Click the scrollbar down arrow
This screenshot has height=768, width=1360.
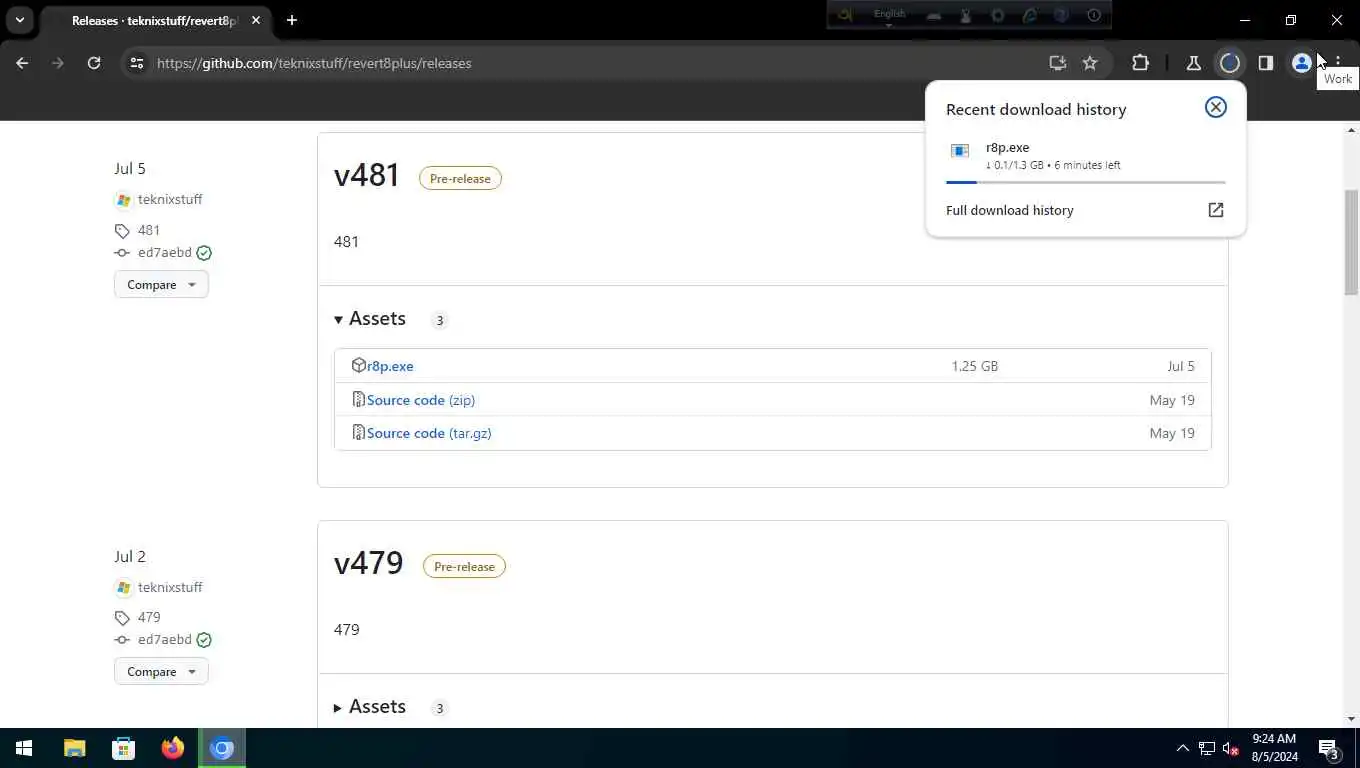point(1352,719)
